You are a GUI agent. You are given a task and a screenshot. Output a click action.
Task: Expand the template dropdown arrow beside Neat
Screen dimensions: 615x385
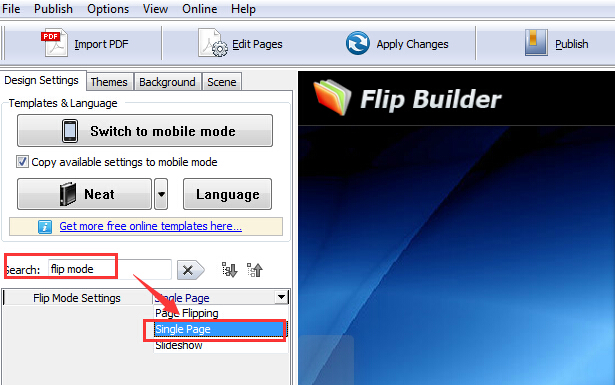pyautogui.click(x=161, y=194)
